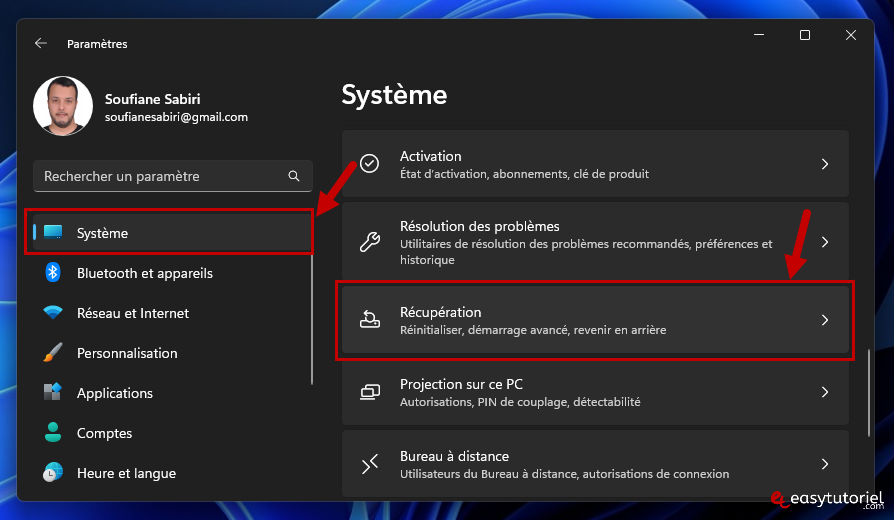Click the Applications tiles icon

(53, 392)
